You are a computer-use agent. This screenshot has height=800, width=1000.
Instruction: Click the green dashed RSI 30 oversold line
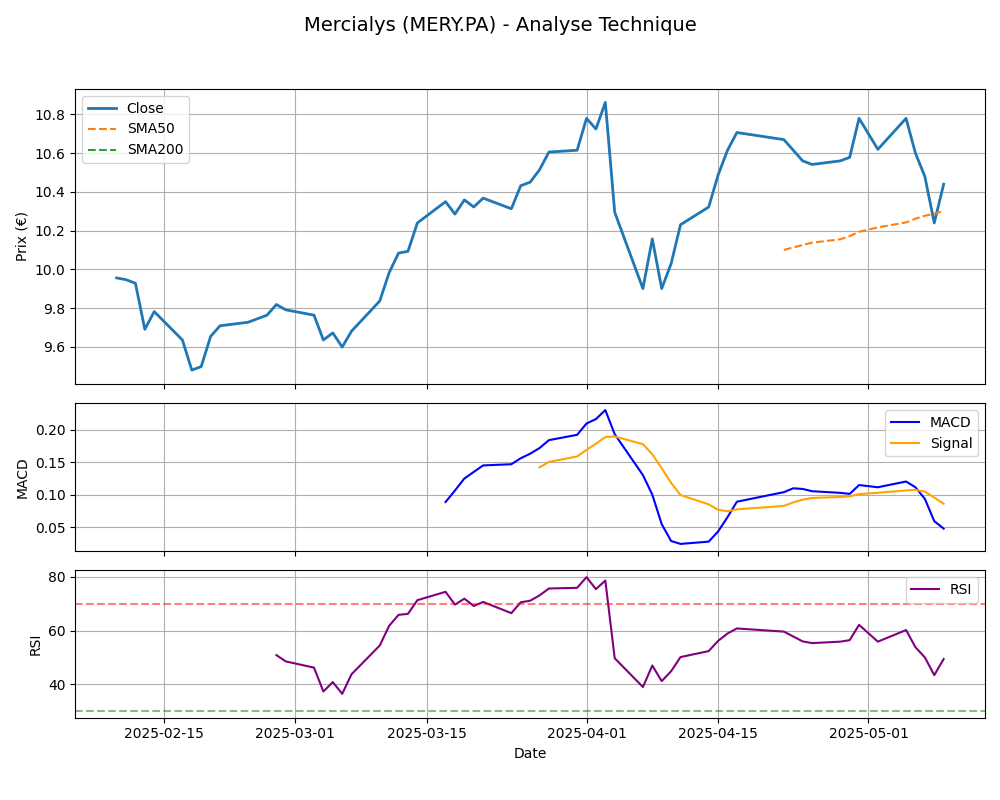point(530,711)
